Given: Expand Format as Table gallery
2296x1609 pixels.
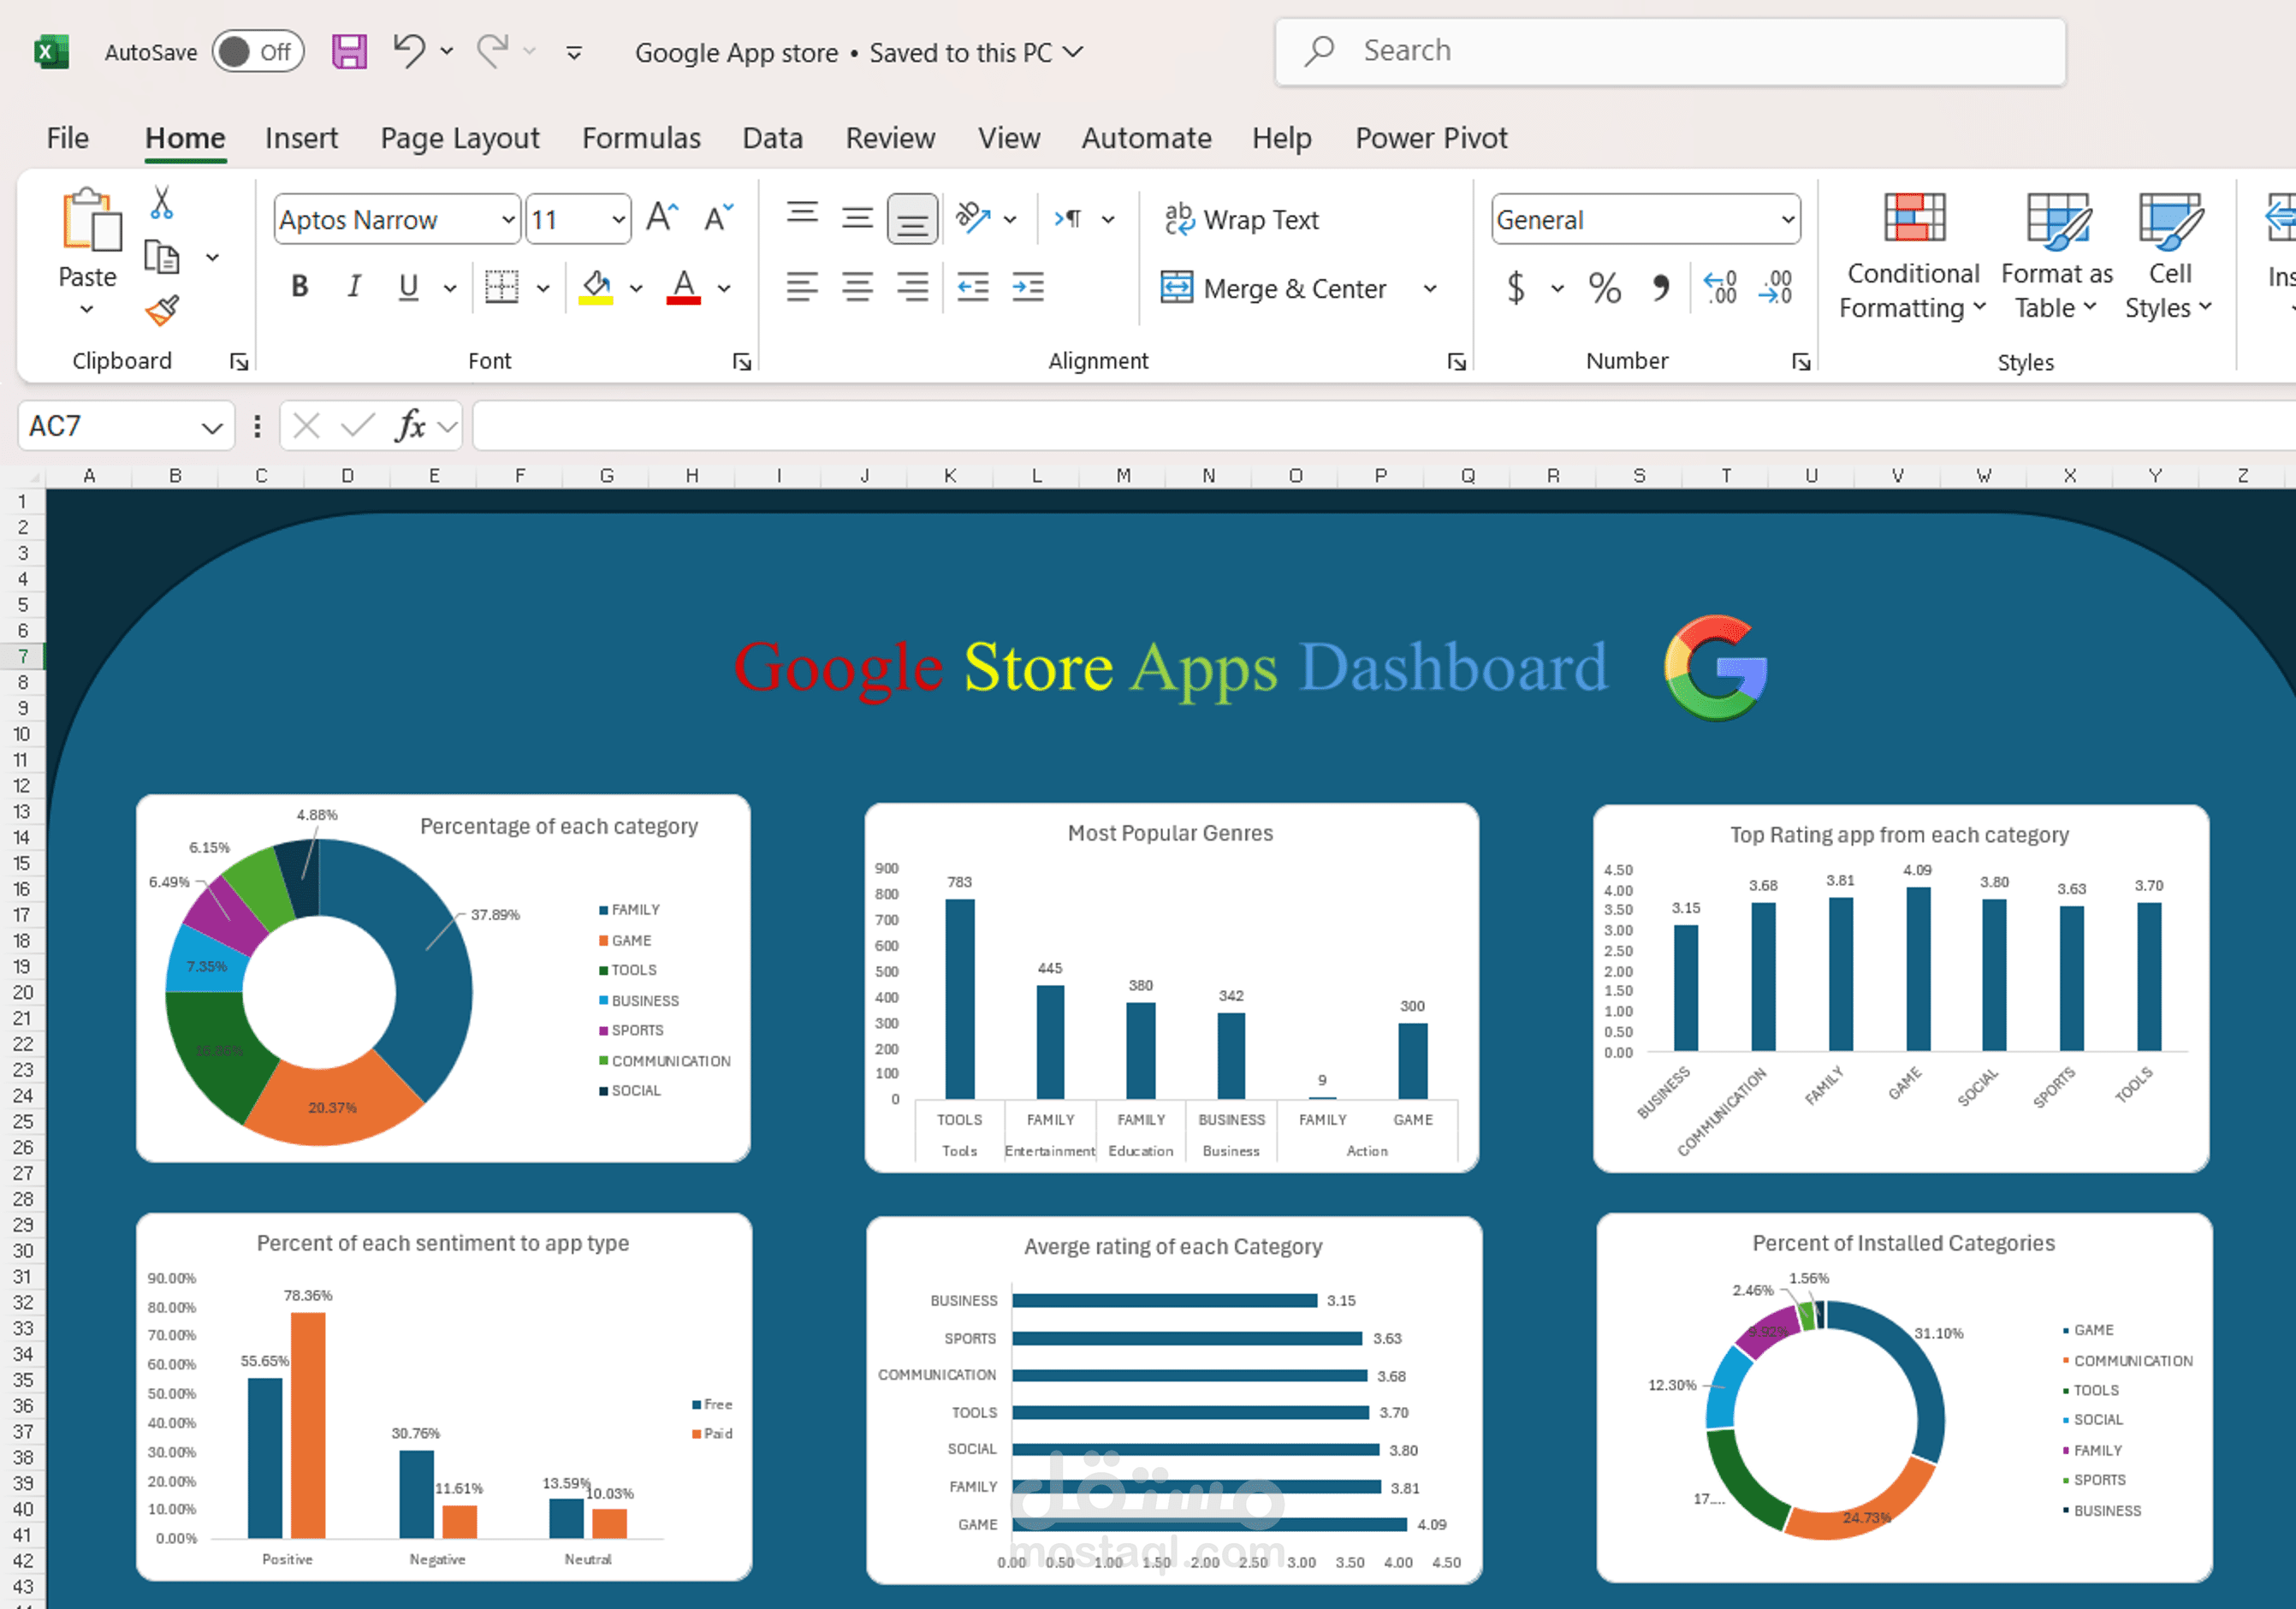Looking at the screenshot, I should (2056, 256).
